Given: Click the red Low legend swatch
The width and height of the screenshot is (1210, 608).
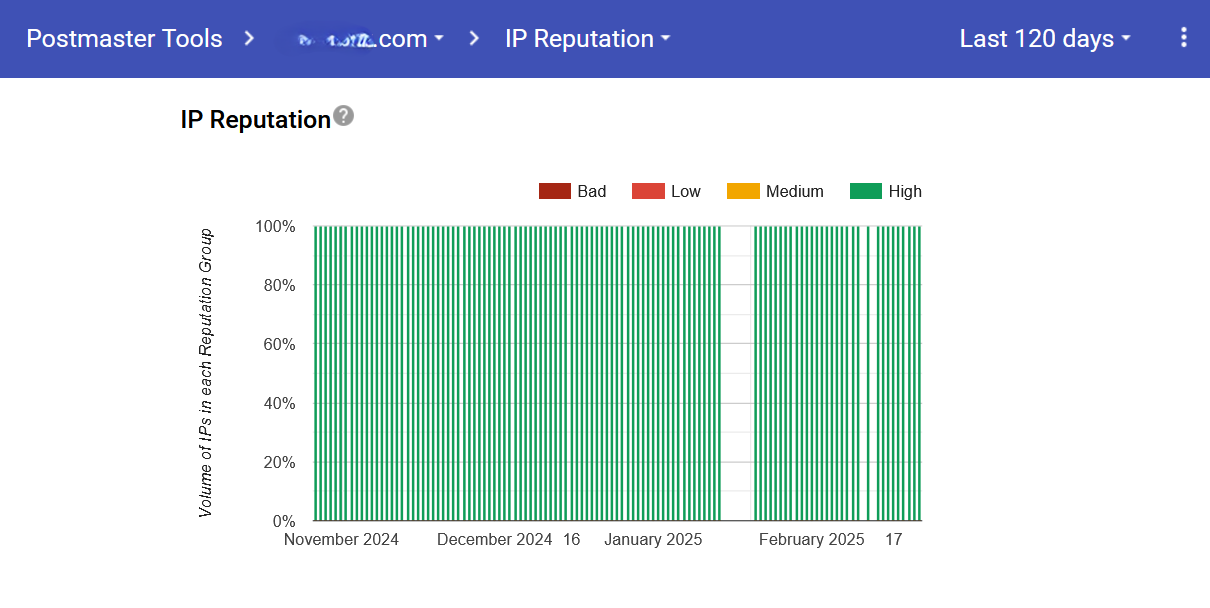Looking at the screenshot, I should (648, 191).
